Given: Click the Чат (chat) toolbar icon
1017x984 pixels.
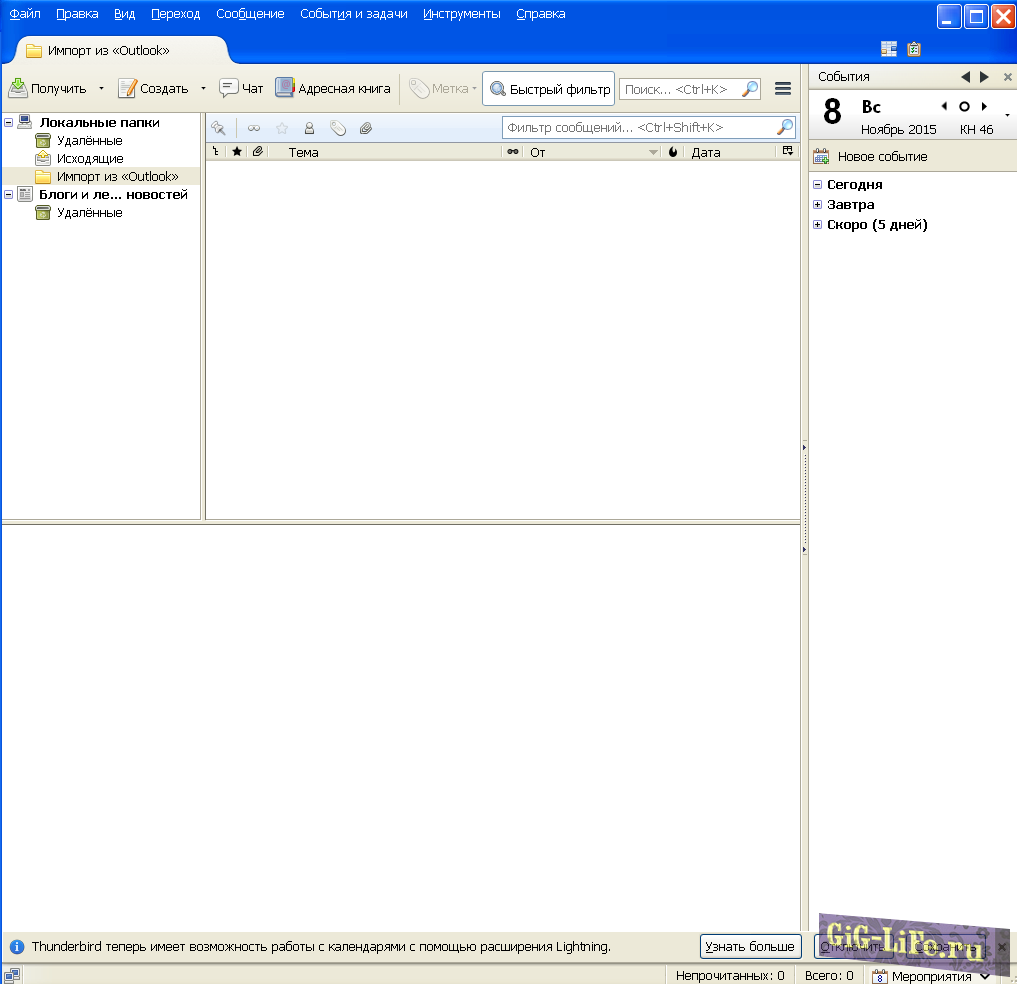Looking at the screenshot, I should point(241,89).
